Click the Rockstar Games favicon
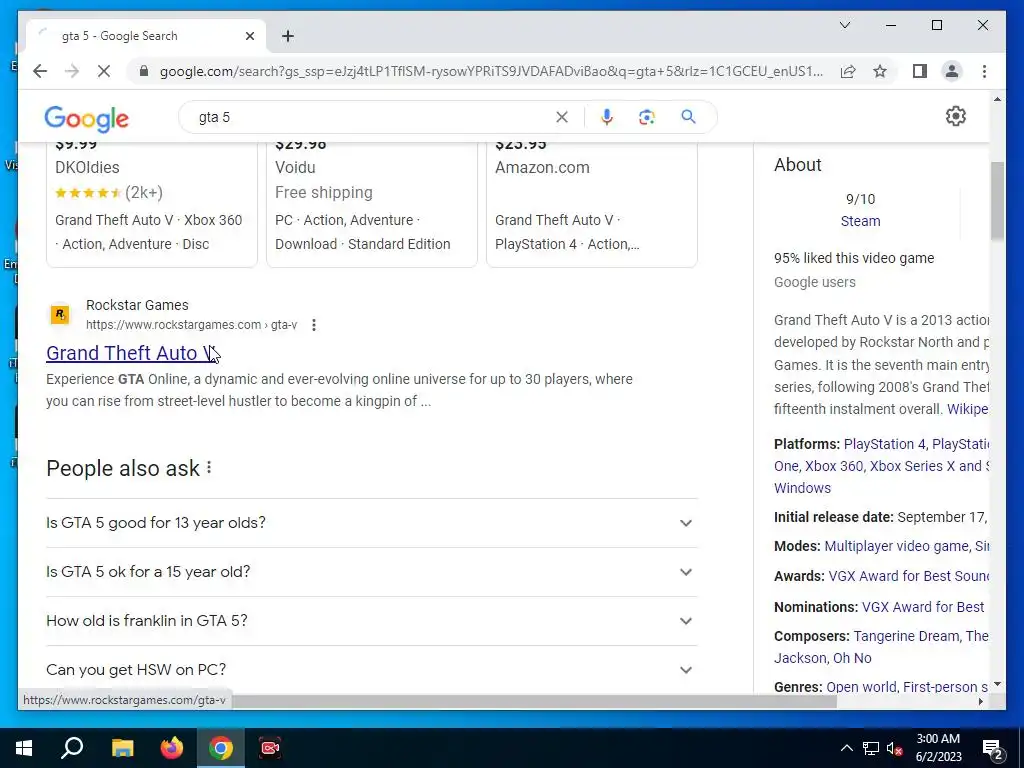This screenshot has width=1024, height=768. (x=60, y=315)
